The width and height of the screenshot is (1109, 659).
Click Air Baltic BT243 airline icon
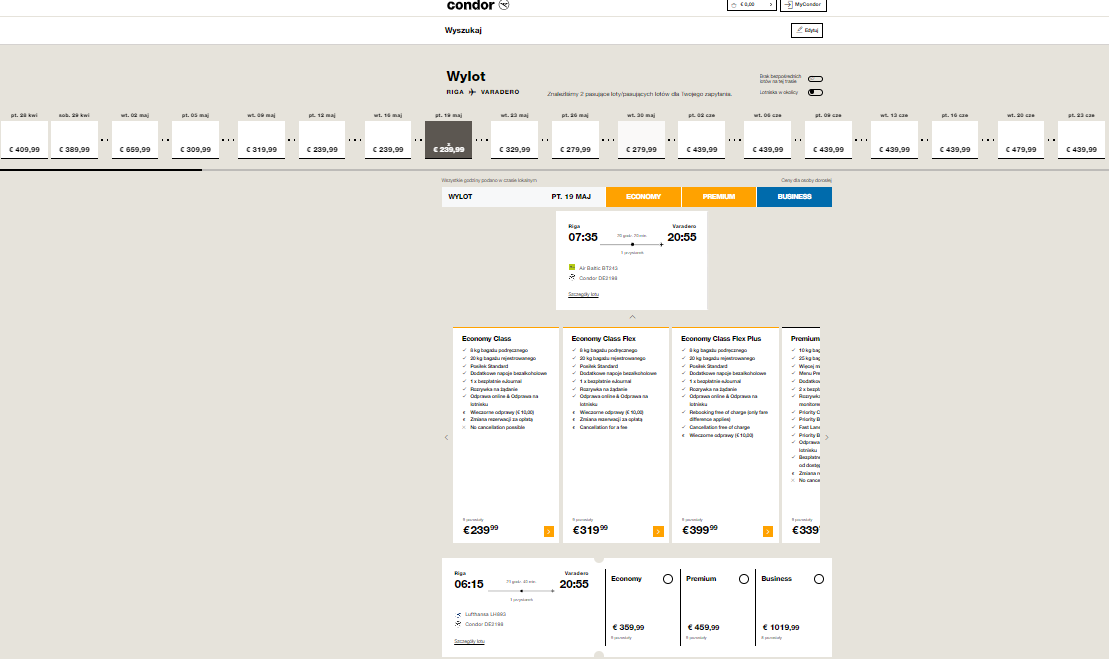[571, 267]
